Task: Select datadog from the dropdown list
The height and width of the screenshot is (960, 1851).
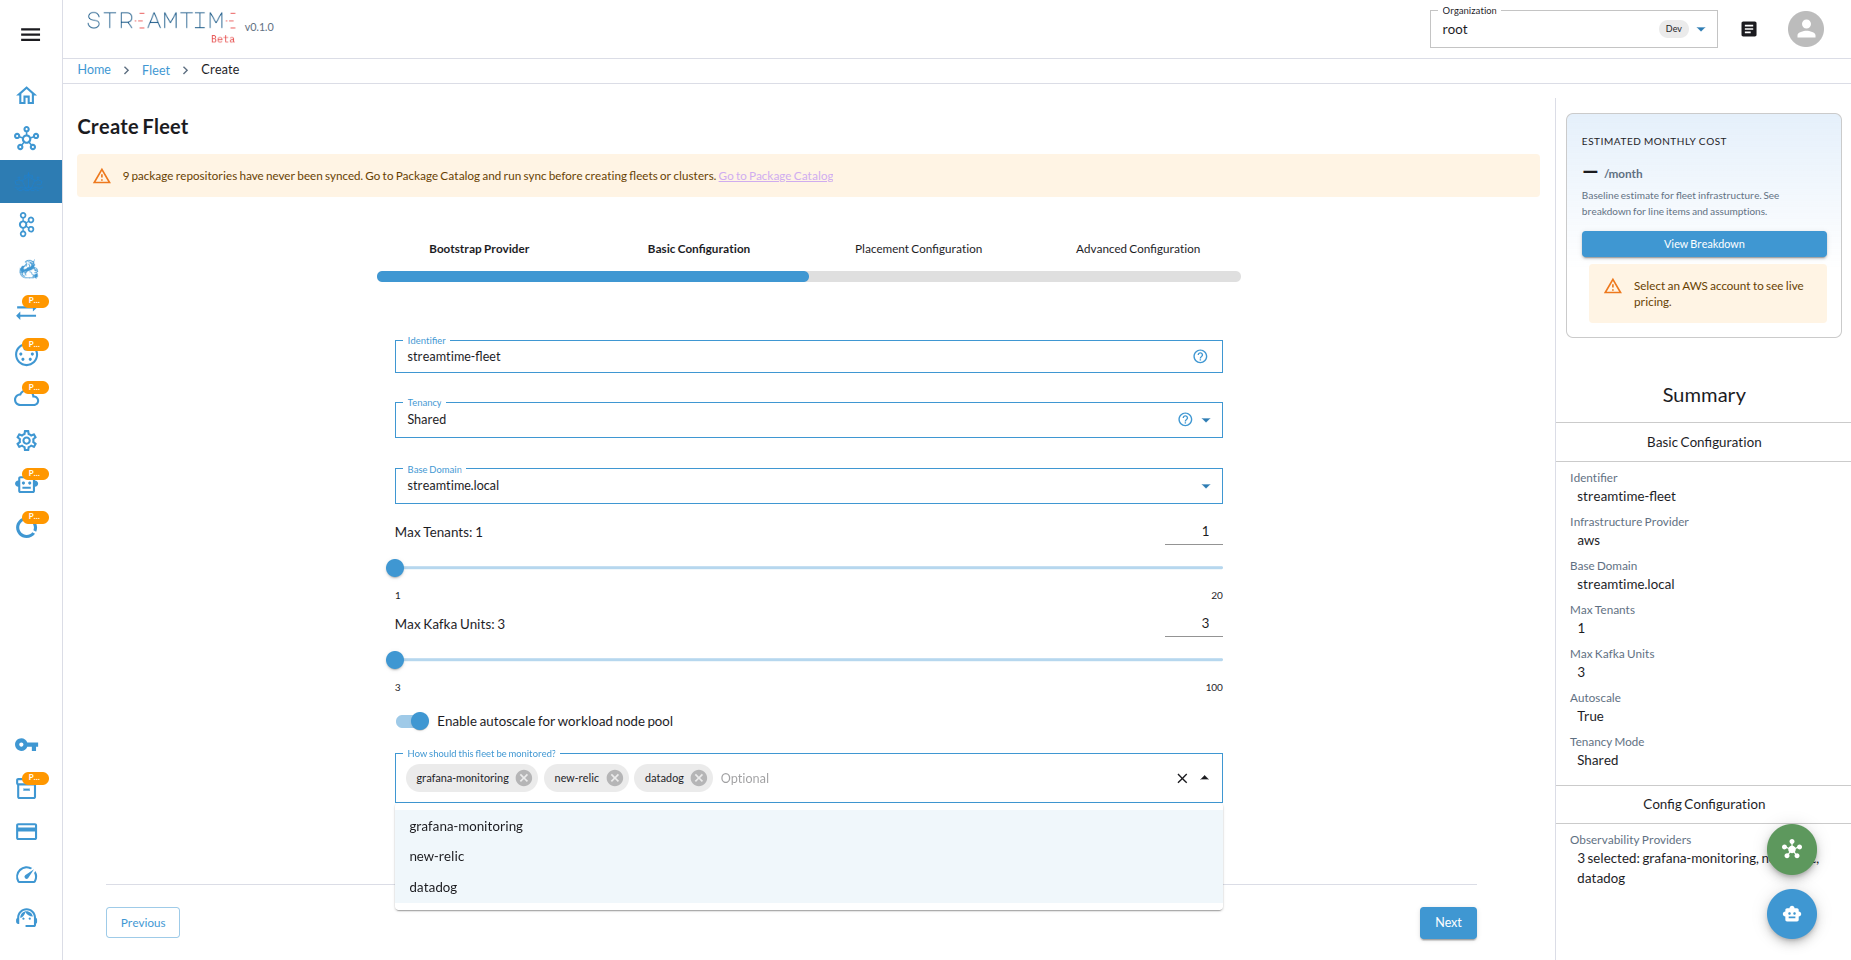Action: pyautogui.click(x=809, y=887)
